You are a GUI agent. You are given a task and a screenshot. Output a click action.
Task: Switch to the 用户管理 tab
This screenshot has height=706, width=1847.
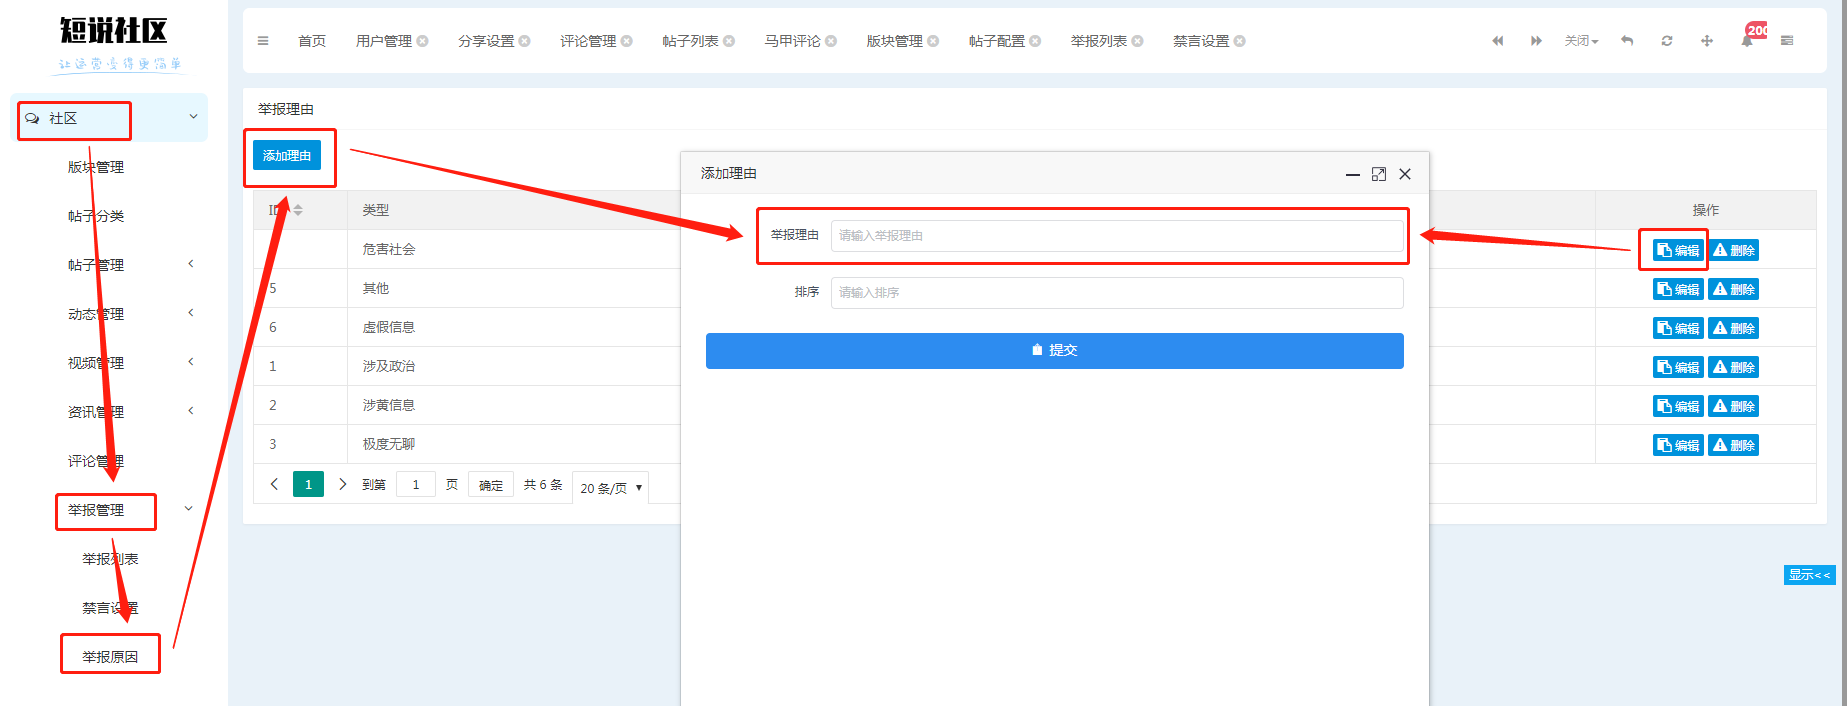point(384,41)
